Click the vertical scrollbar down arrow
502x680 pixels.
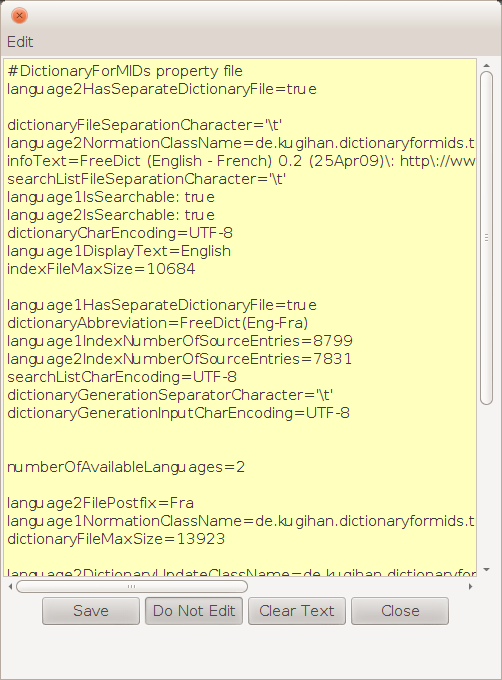[x=486, y=570]
